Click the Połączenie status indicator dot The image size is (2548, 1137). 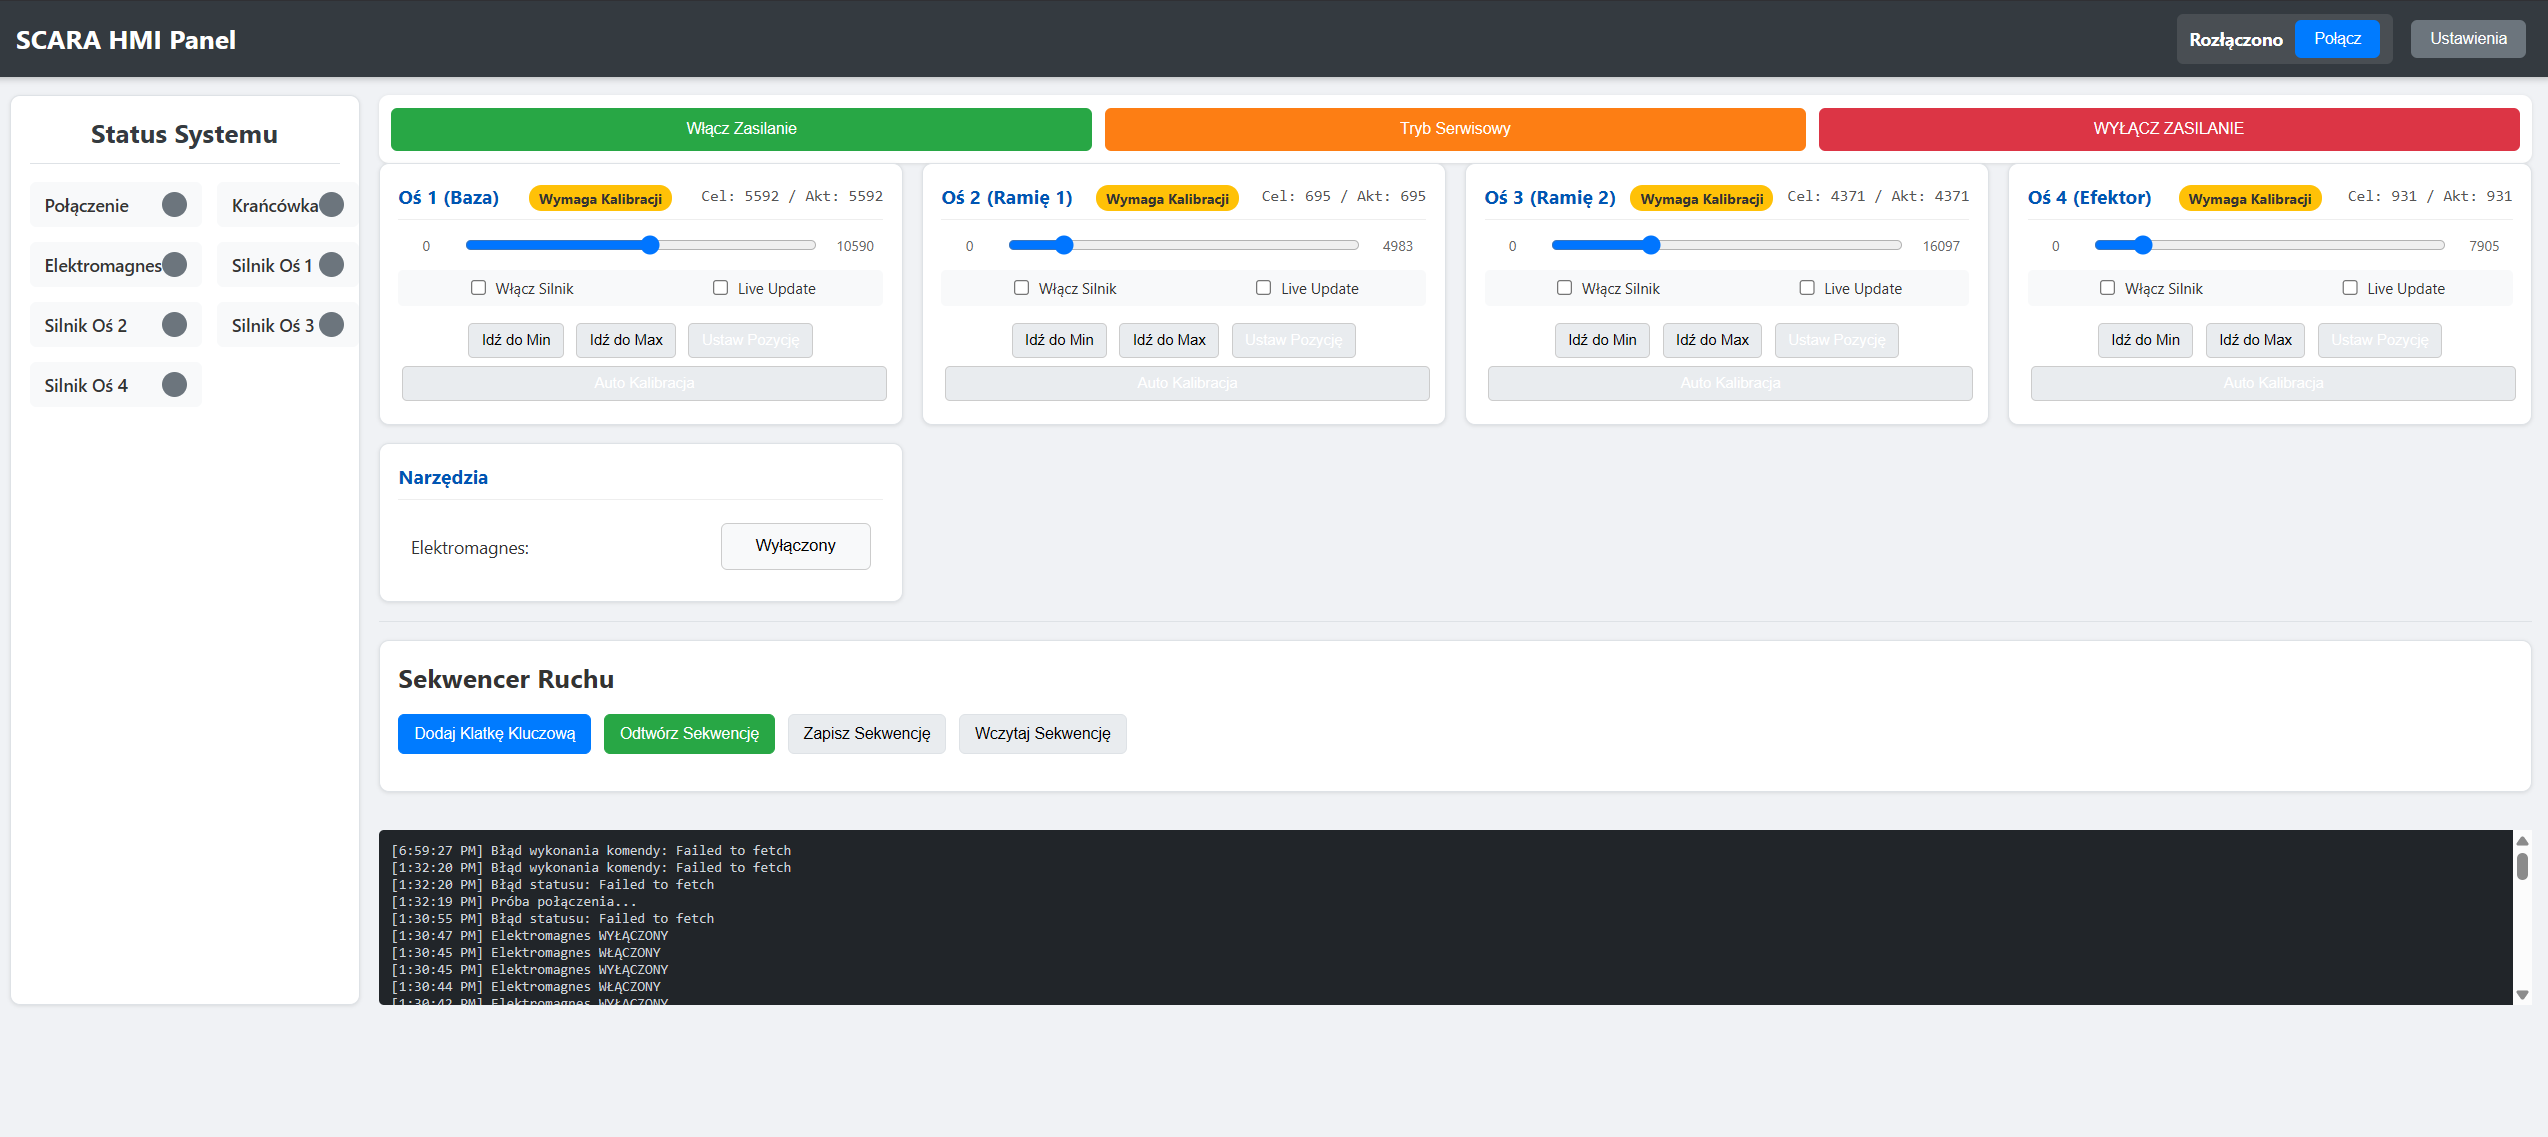174,205
